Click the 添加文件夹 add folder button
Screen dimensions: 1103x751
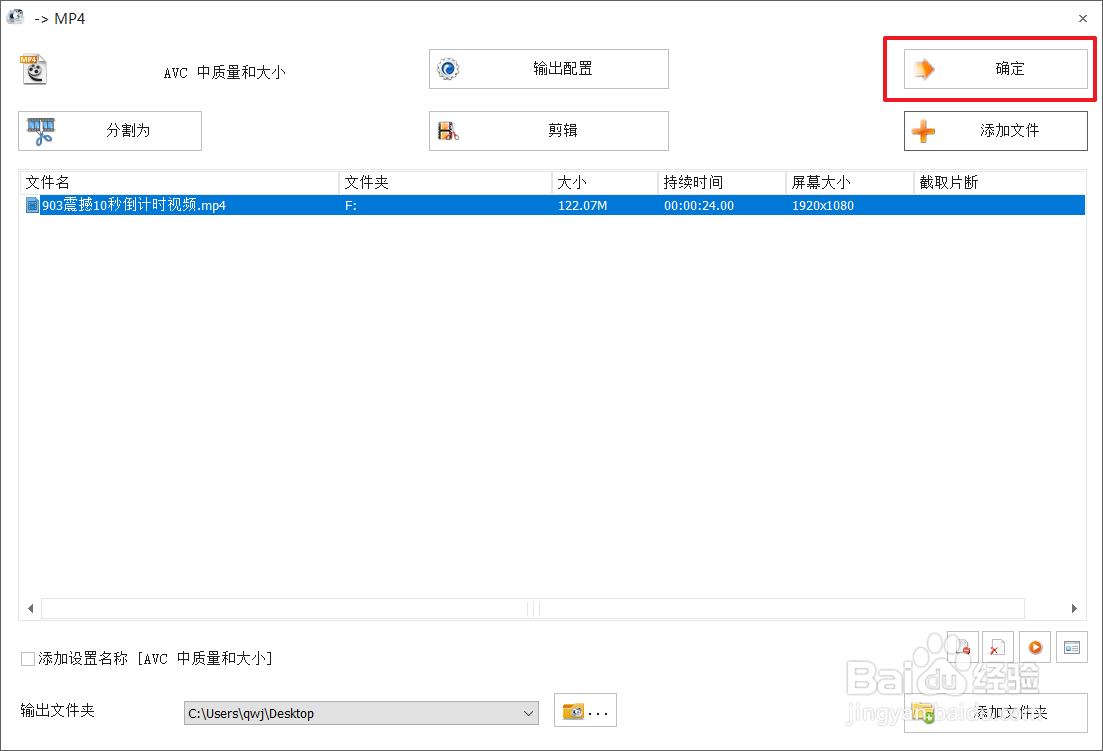995,713
